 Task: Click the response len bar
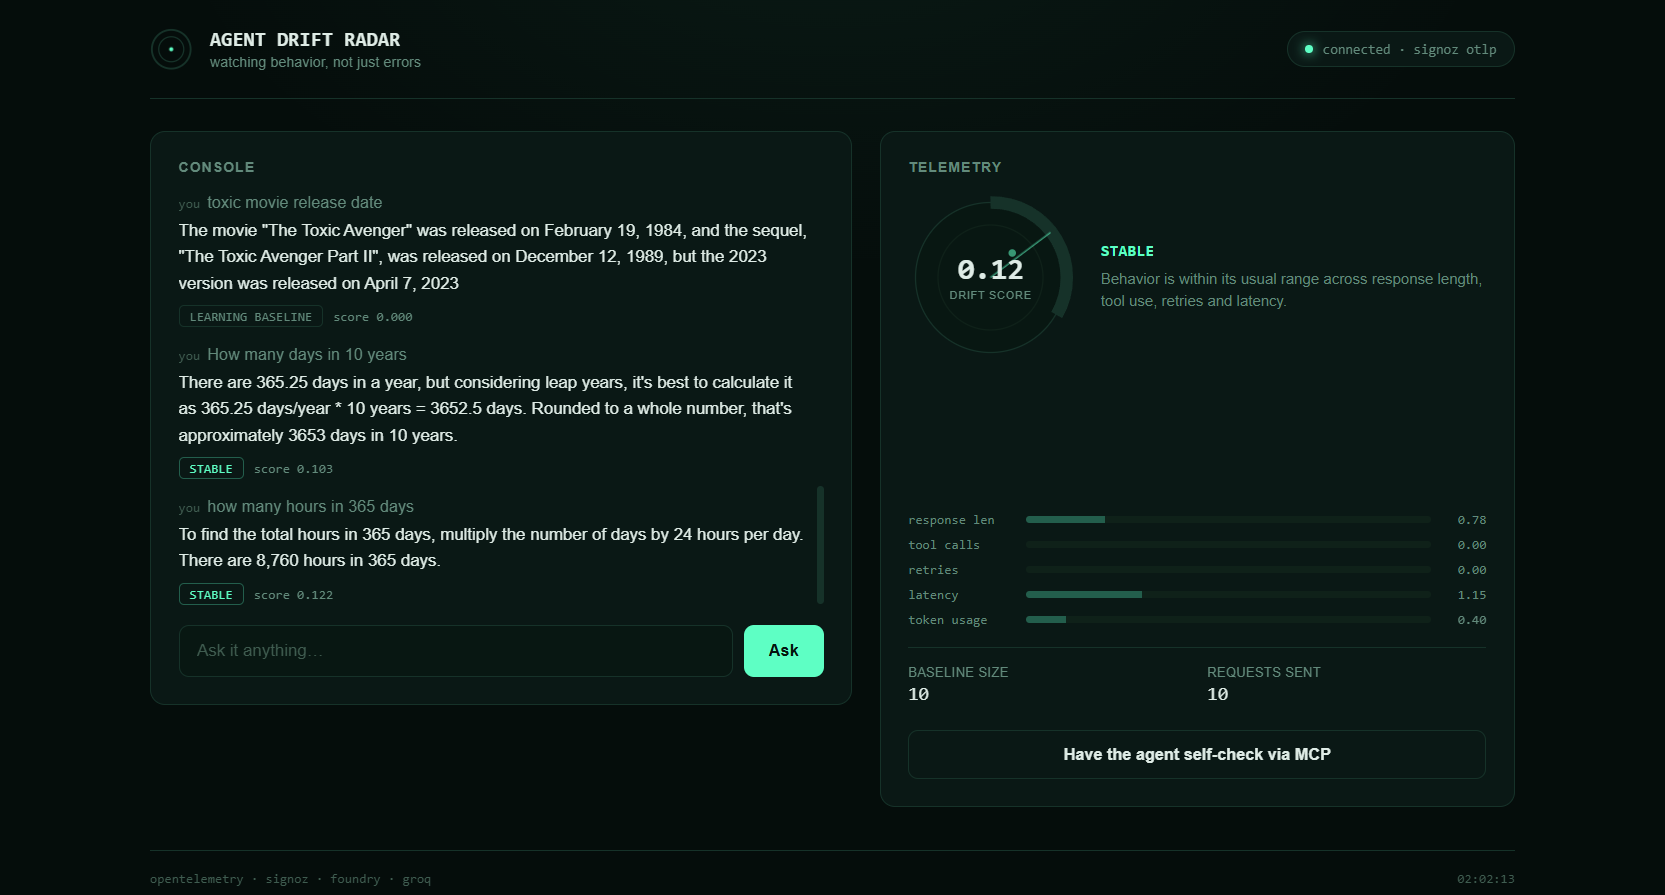pos(1228,520)
